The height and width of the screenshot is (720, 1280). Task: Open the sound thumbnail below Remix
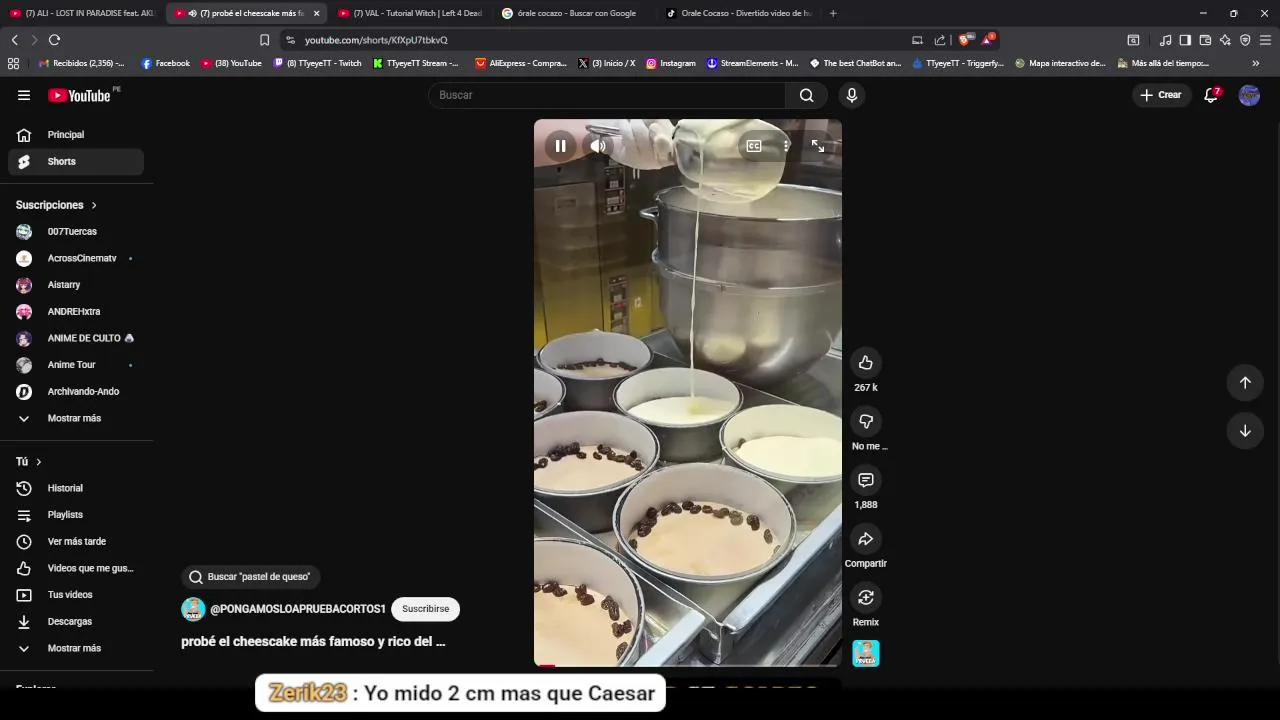tap(866, 654)
